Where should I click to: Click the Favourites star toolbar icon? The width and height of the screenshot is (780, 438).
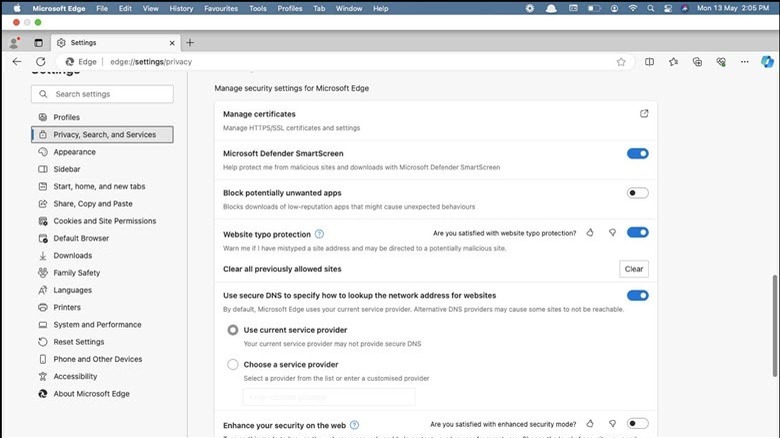coord(674,61)
